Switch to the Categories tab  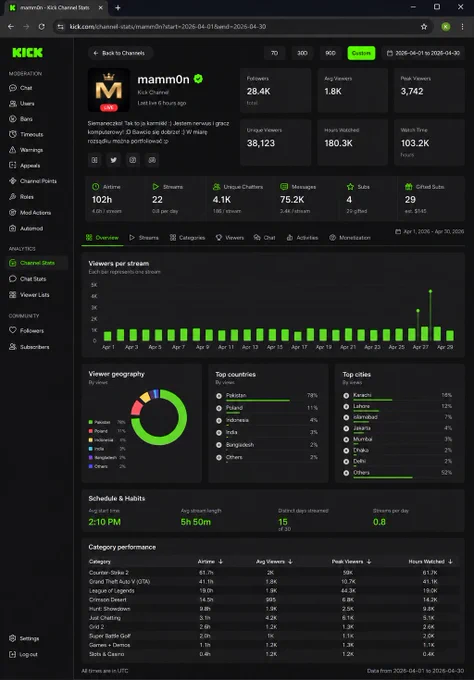tap(187, 238)
